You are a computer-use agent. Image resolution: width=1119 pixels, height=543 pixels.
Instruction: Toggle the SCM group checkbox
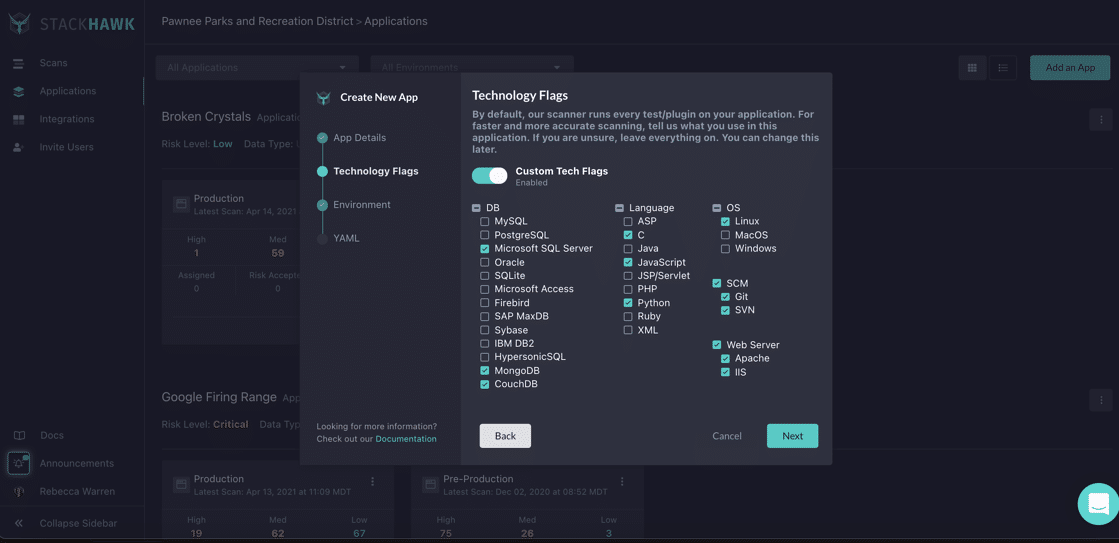point(717,284)
